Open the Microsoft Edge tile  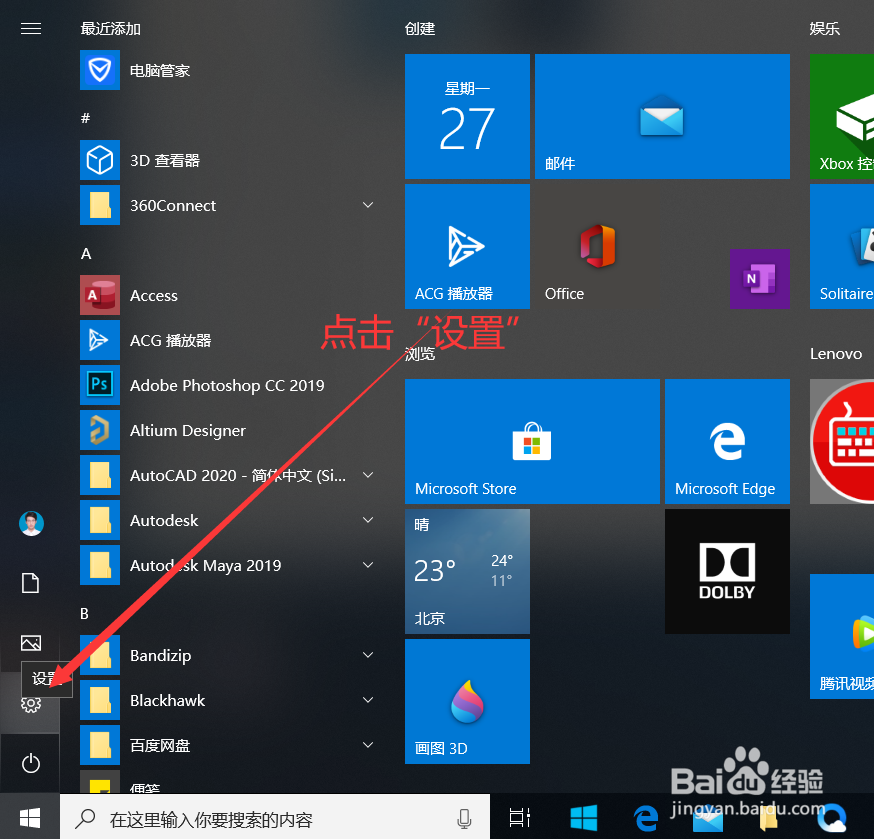pyautogui.click(x=727, y=442)
